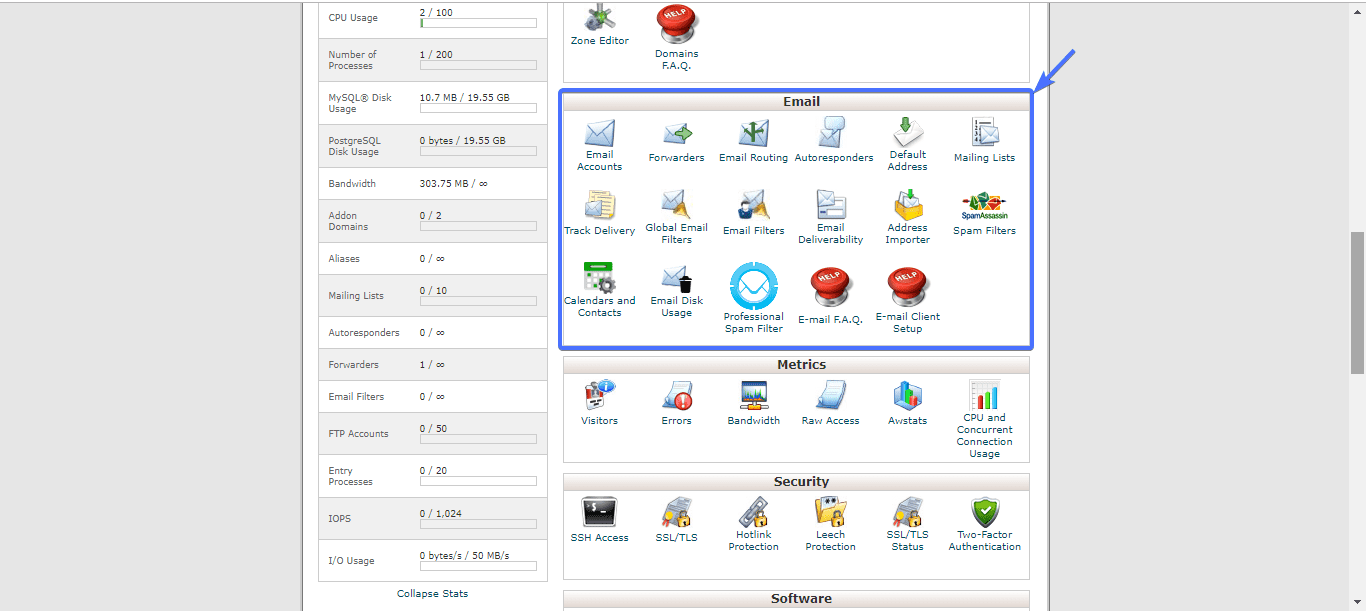Open Calendars and Contacts
The height and width of the screenshot is (611, 1366).
tap(600, 290)
